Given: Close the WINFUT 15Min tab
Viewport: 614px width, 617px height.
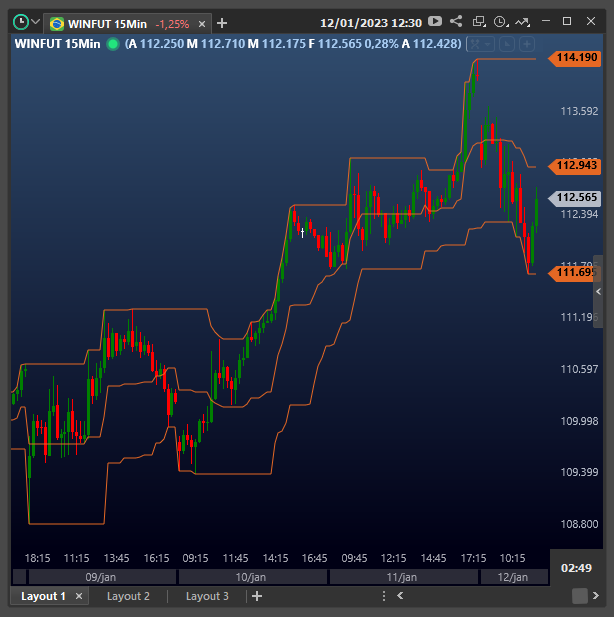Looking at the screenshot, I should [203, 23].
